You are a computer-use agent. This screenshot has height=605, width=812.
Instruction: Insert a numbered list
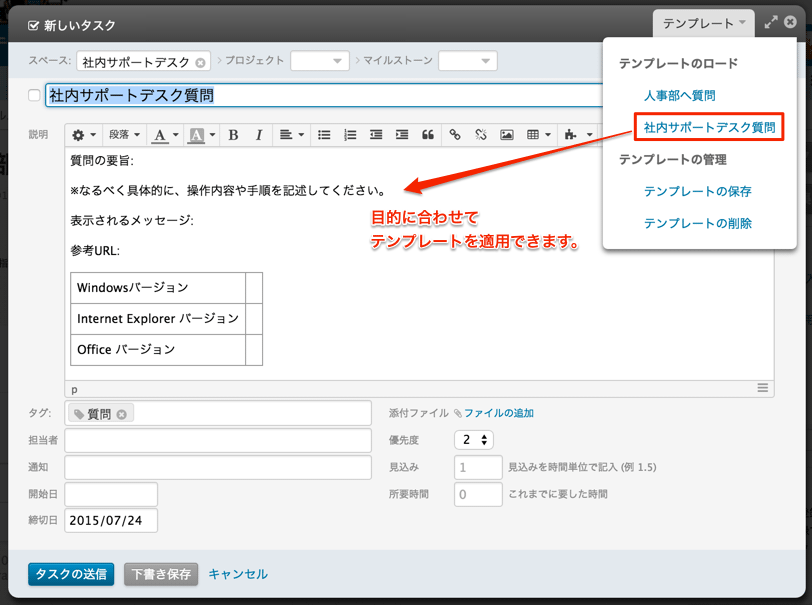point(350,135)
